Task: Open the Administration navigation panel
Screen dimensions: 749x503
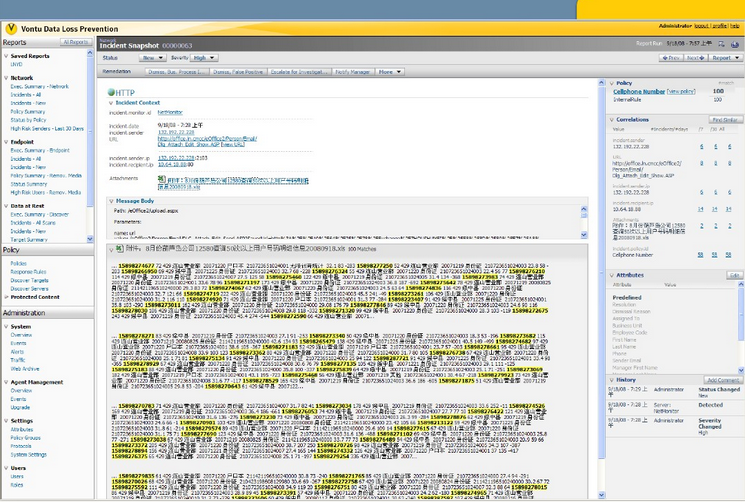Action: tap(24, 313)
